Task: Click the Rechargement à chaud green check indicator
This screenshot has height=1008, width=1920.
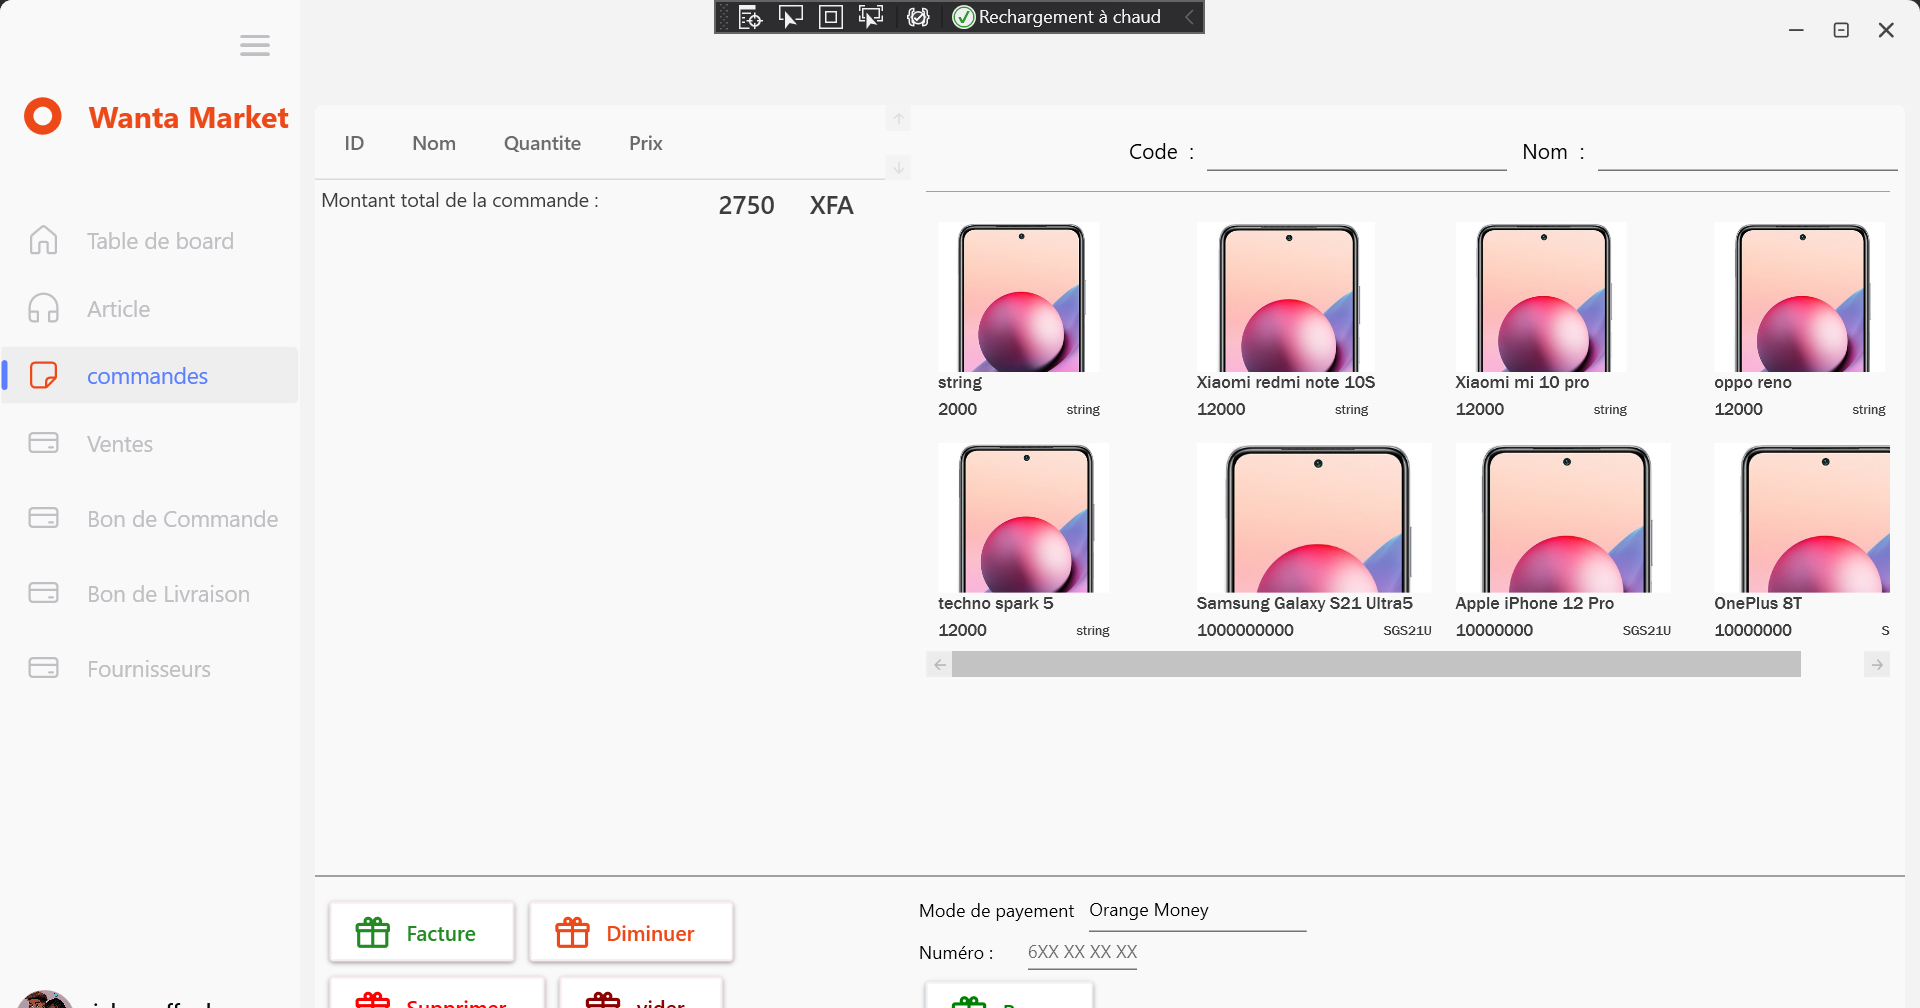Action: pyautogui.click(x=964, y=17)
